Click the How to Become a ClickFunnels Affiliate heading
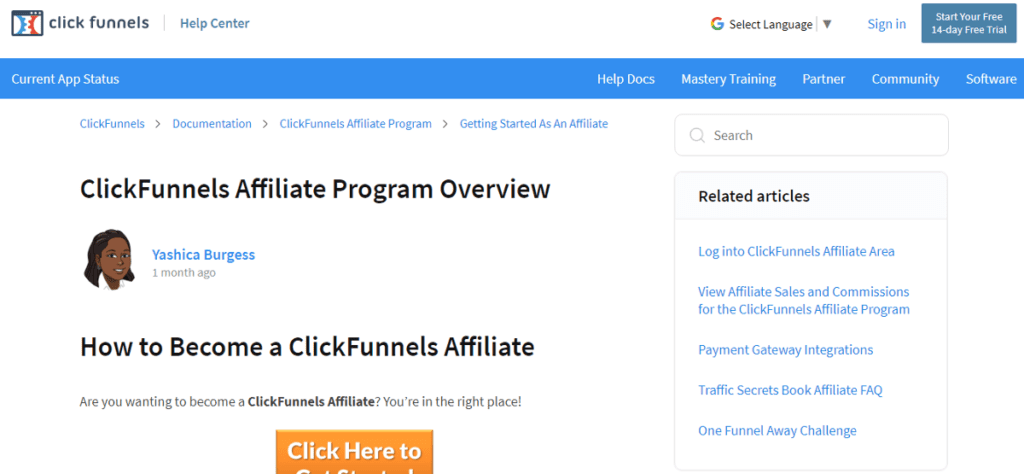 [x=307, y=347]
